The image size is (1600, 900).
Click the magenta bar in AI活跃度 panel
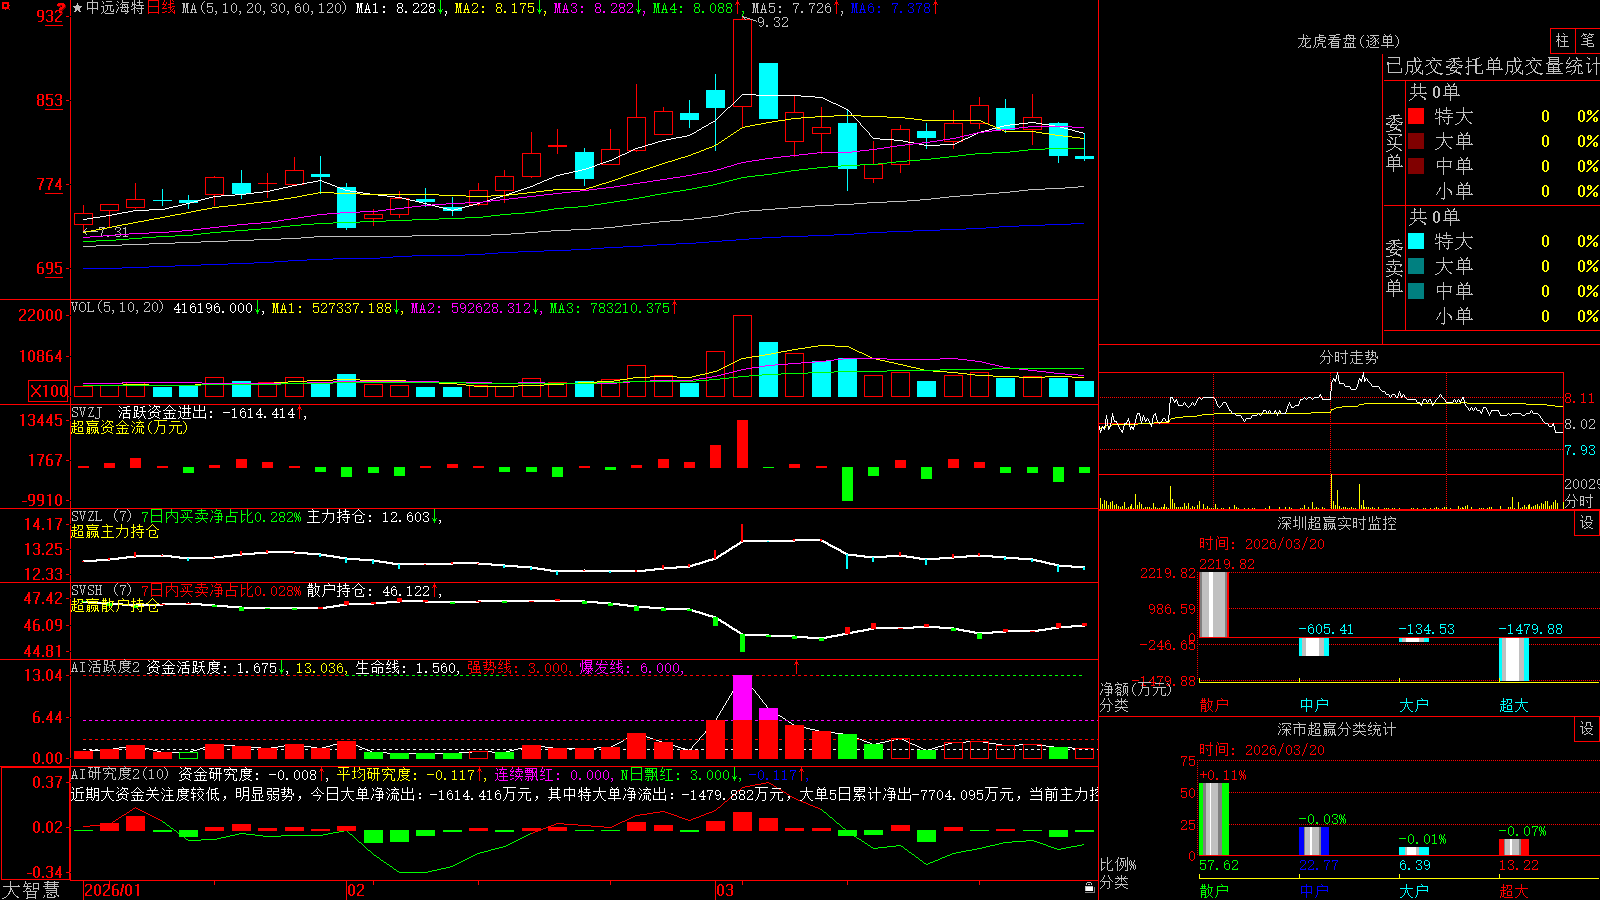pos(742,697)
